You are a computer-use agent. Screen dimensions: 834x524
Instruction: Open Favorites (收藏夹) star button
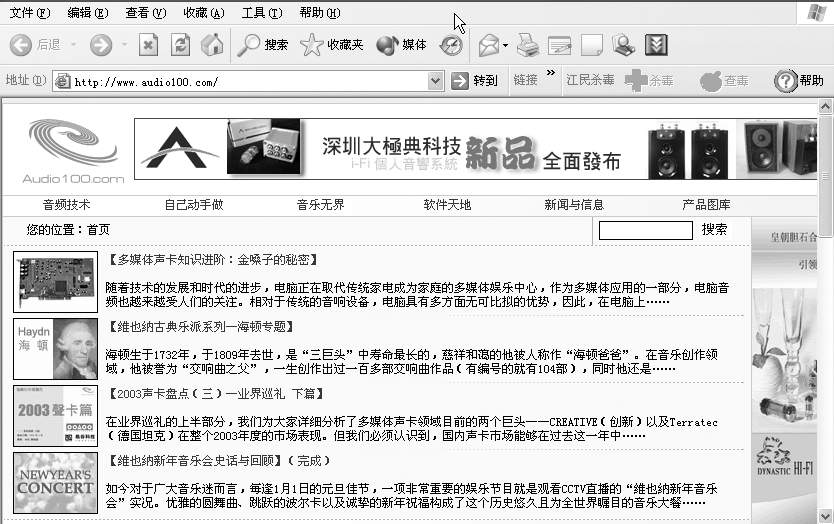pyautogui.click(x=332, y=45)
